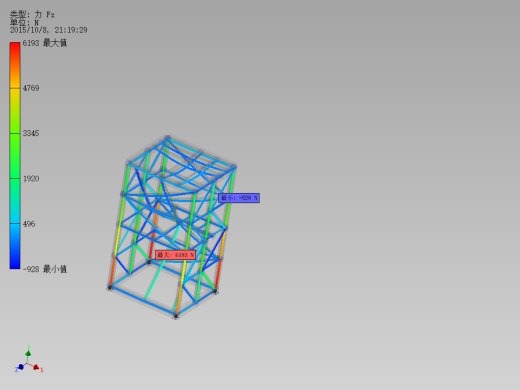This screenshot has width=520, height=390.
Task: Click the result type Fz header text
Action: [x=32, y=14]
